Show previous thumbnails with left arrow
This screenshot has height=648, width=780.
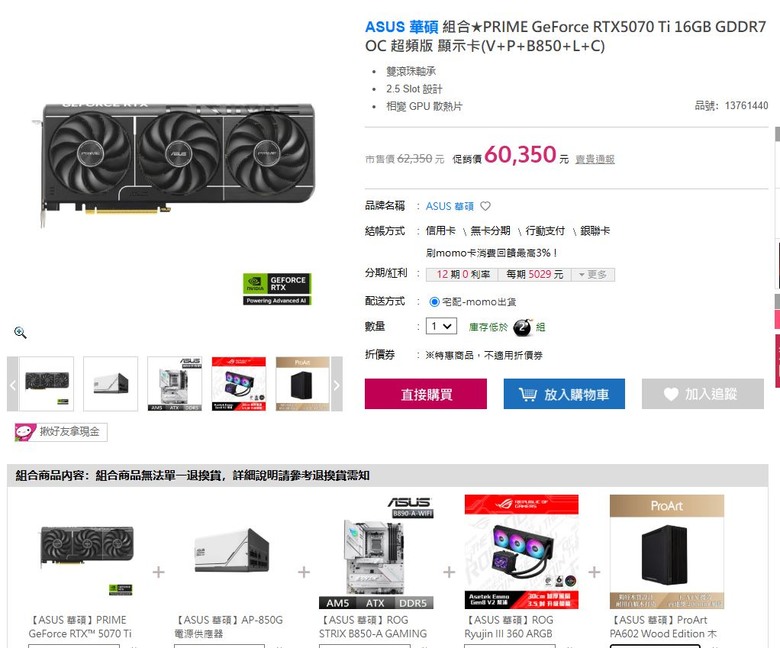click(13, 384)
